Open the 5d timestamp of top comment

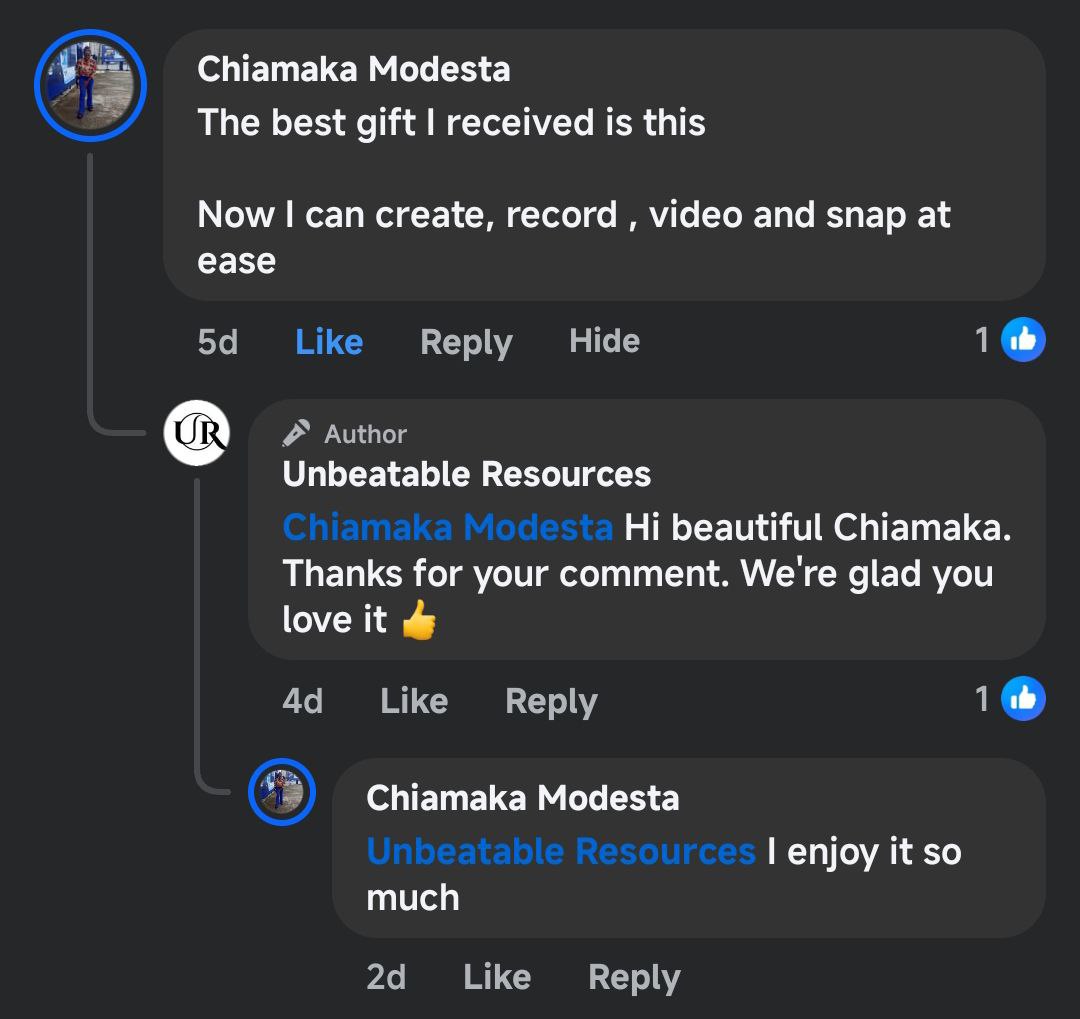pos(218,342)
